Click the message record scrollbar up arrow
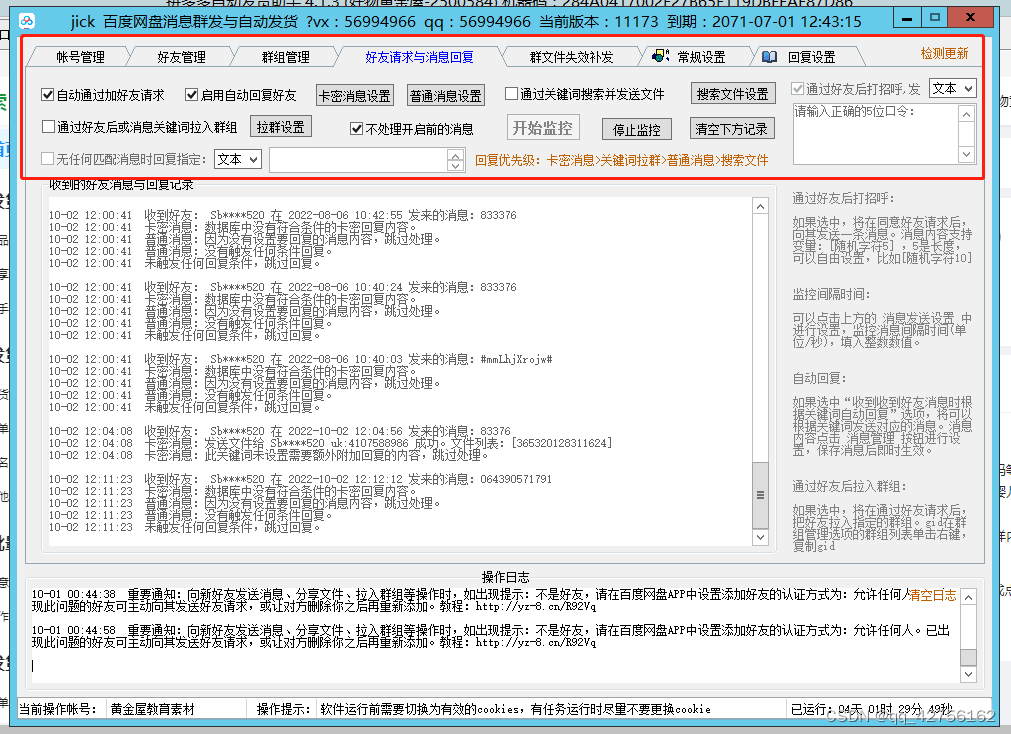The image size is (1011, 734). coord(760,206)
